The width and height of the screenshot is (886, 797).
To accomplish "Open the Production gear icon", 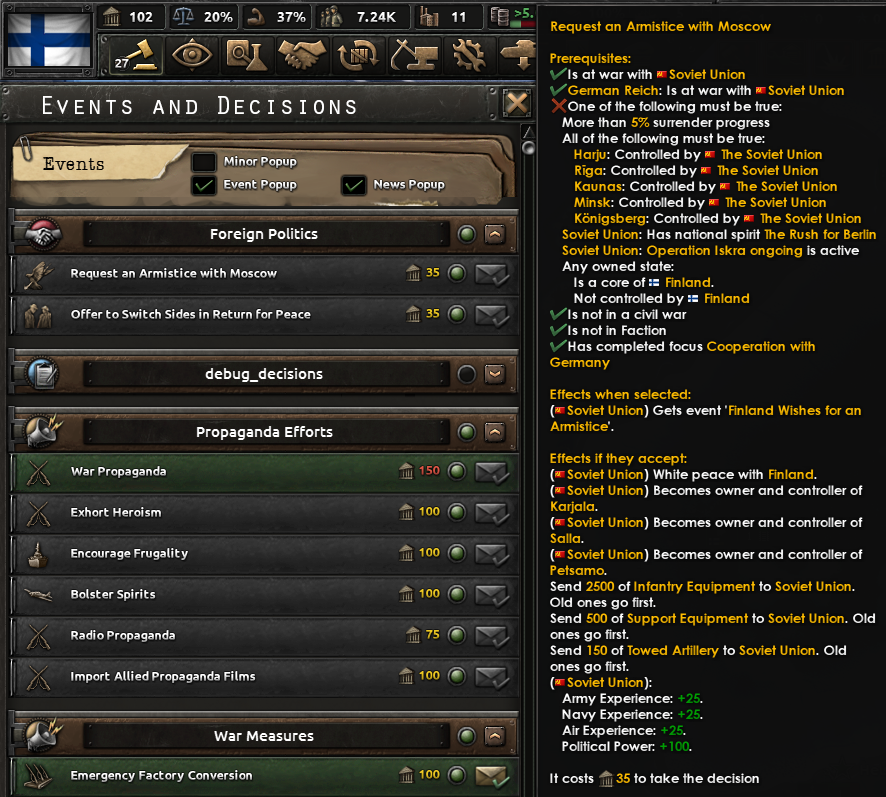I will tap(468, 55).
